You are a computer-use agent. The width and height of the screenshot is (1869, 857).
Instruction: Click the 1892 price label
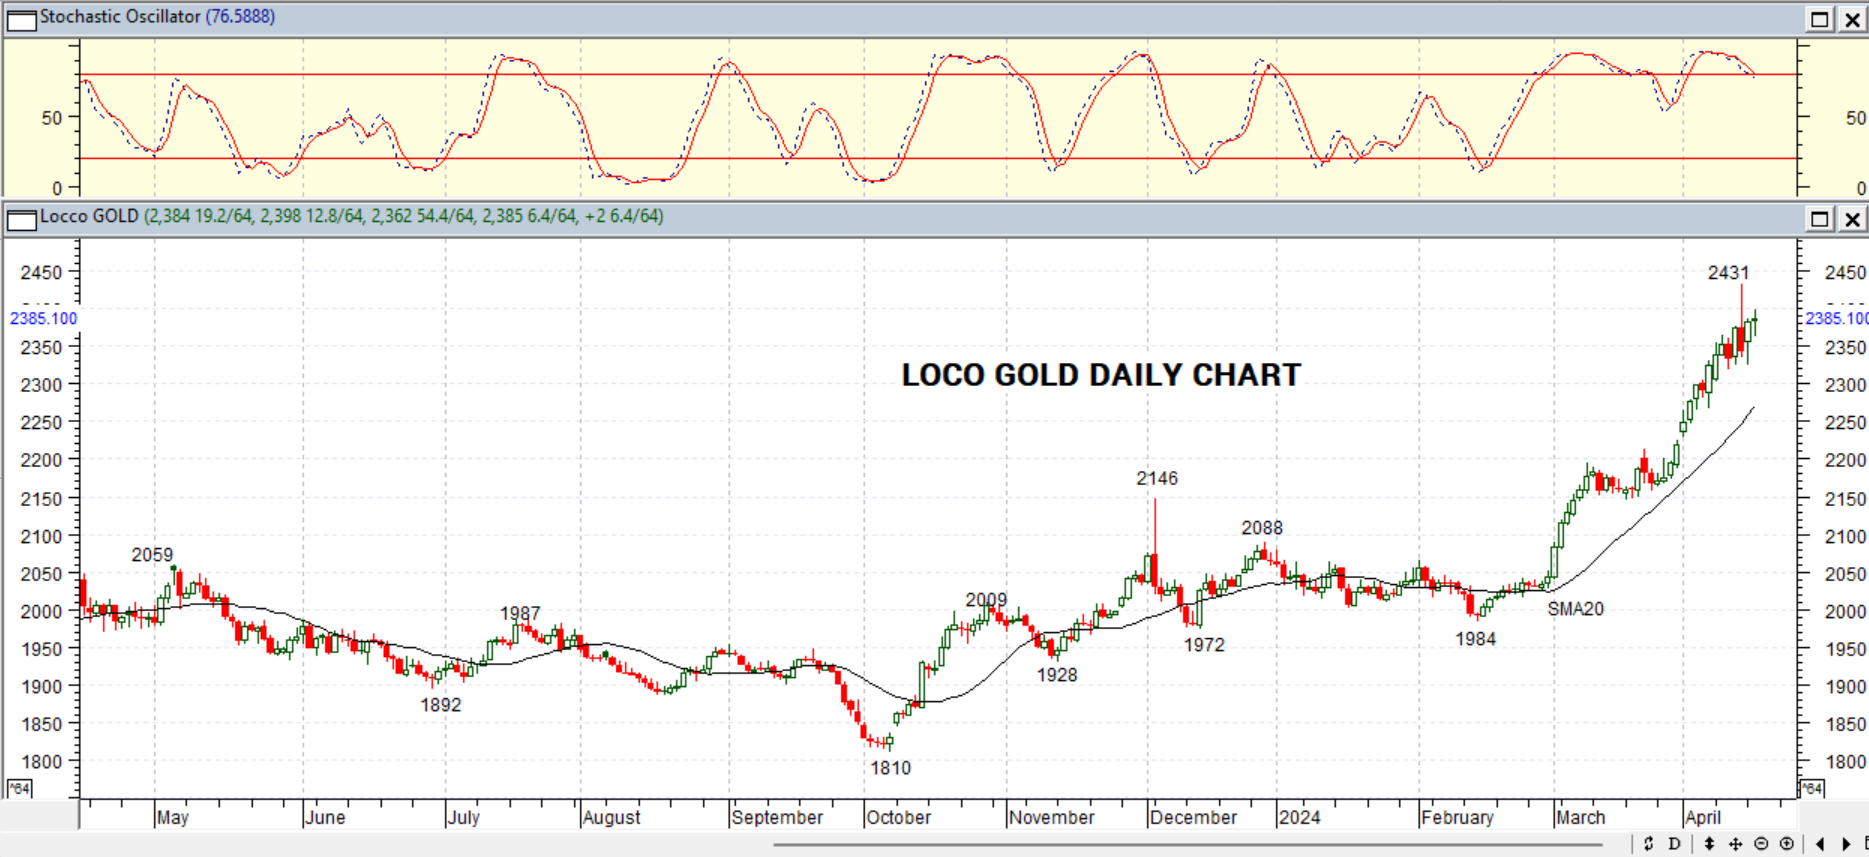(440, 705)
